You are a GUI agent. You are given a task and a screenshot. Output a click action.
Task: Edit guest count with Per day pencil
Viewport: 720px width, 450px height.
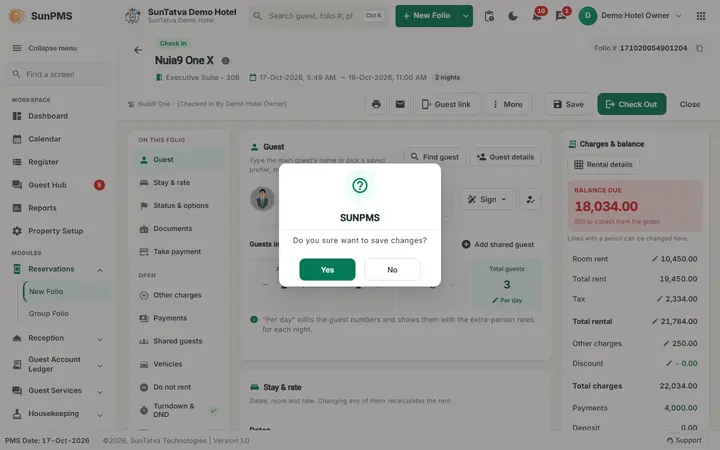[x=507, y=300]
